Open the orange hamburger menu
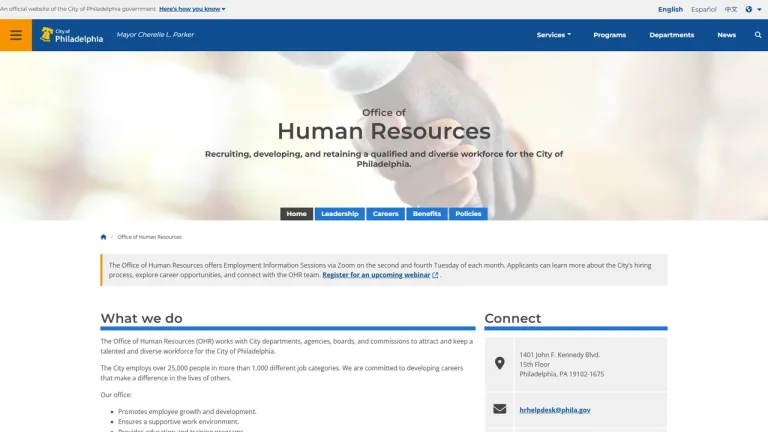Screen dimensions: 768x432 pyautogui.click(x=16, y=35)
